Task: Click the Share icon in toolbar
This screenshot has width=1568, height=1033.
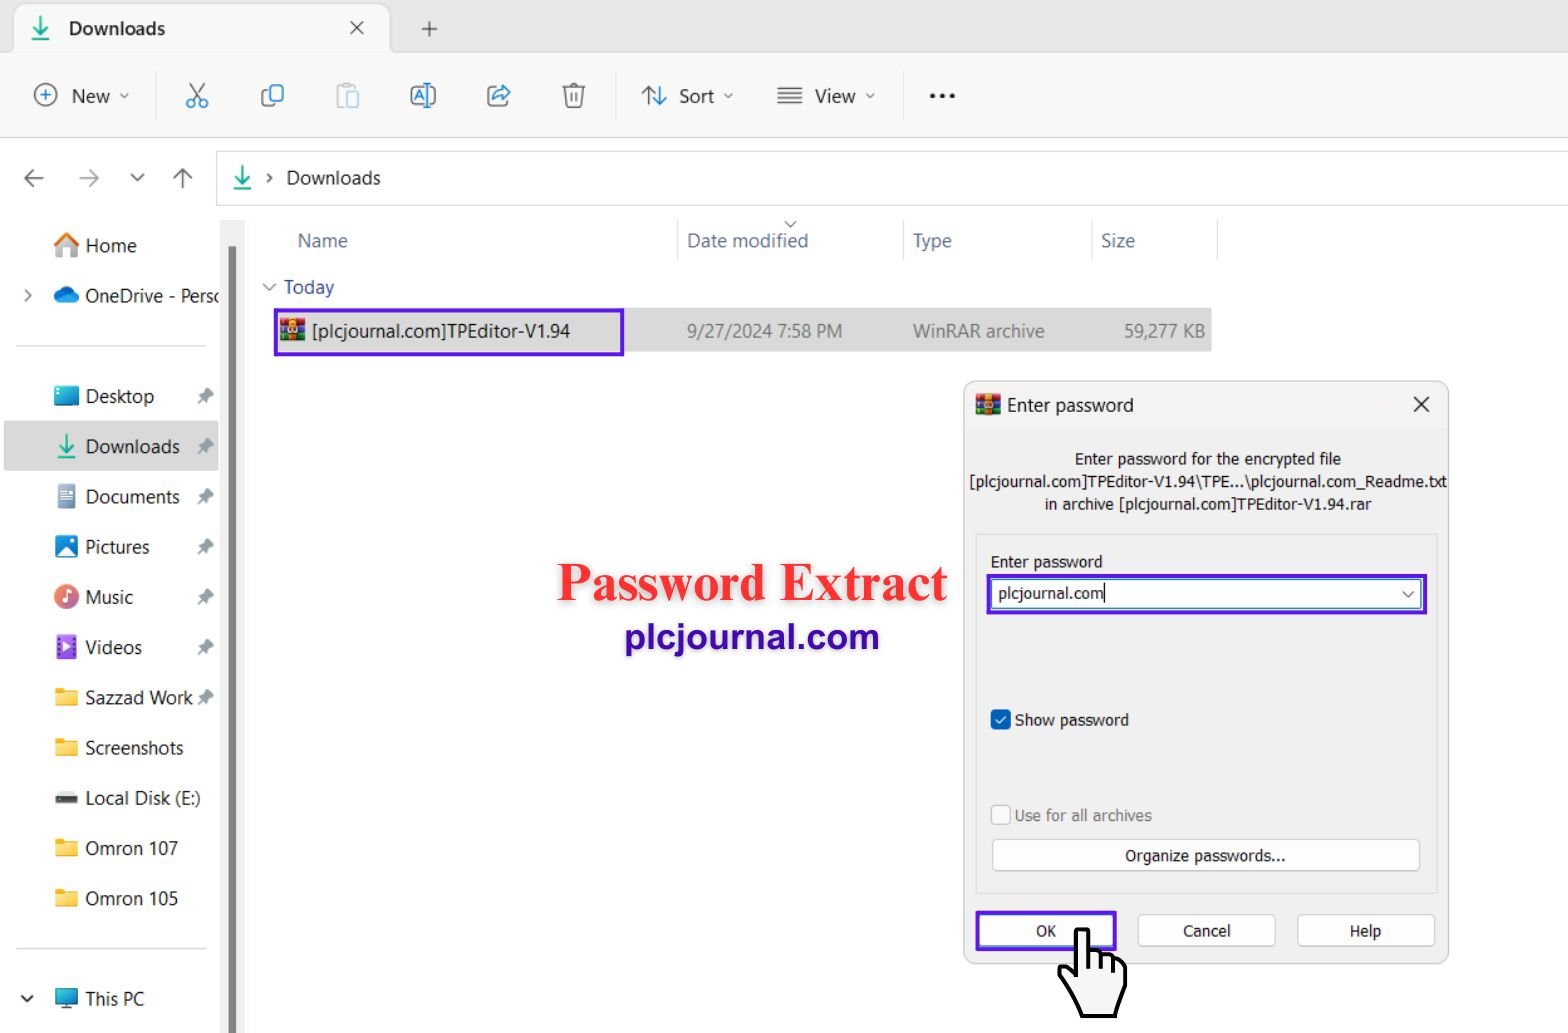Action: point(498,96)
